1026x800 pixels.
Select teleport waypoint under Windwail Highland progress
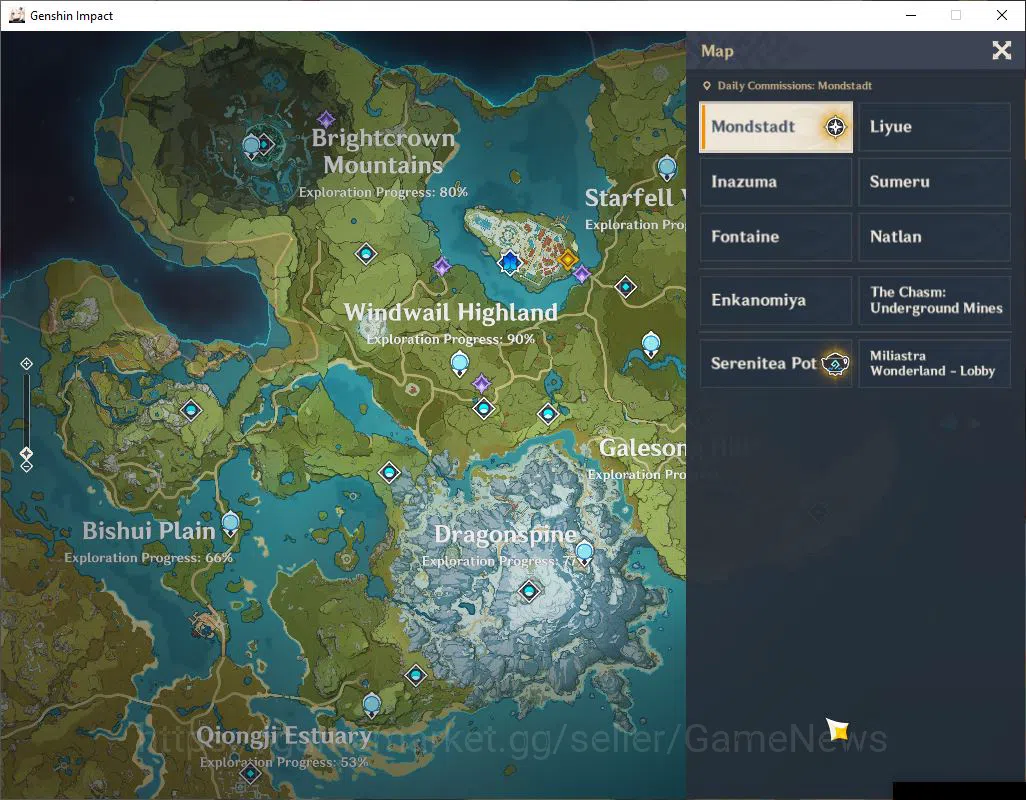[460, 364]
